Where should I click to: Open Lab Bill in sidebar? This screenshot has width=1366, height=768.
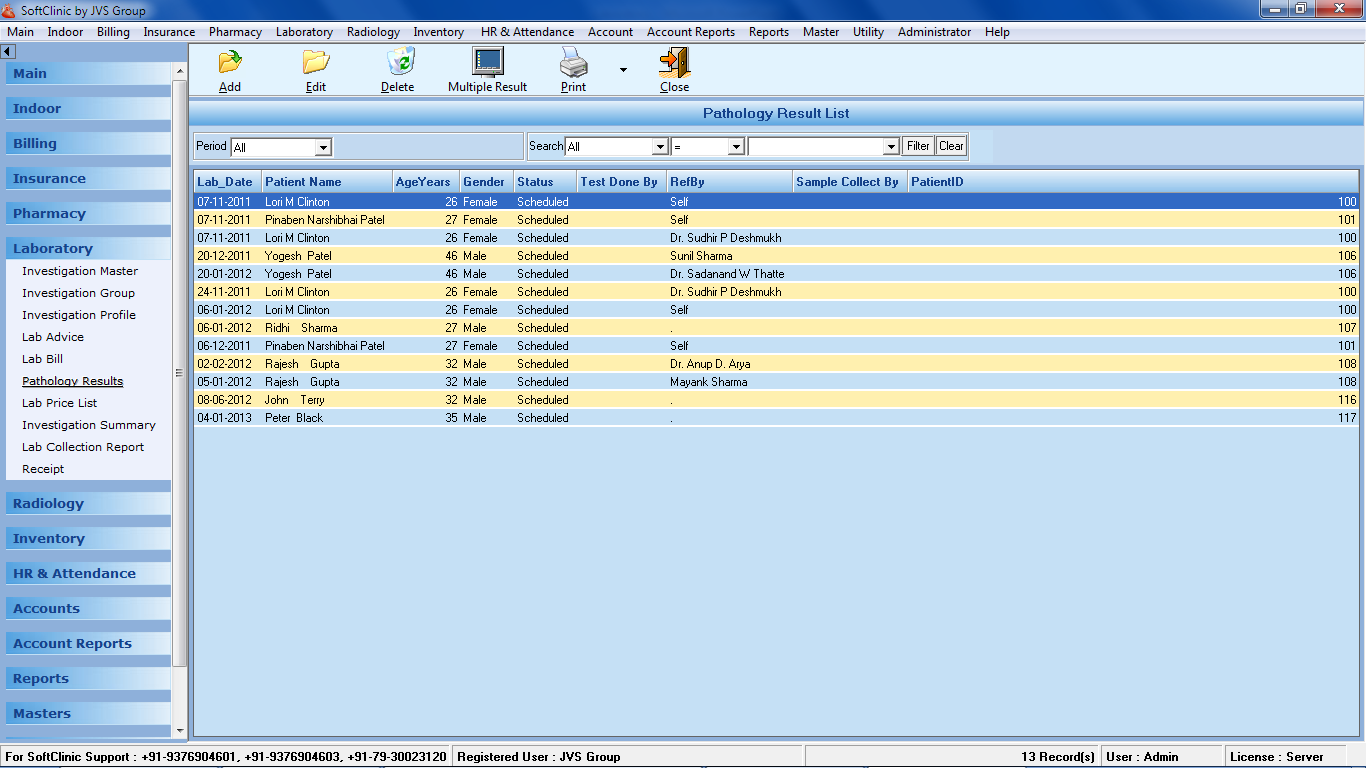(42, 359)
